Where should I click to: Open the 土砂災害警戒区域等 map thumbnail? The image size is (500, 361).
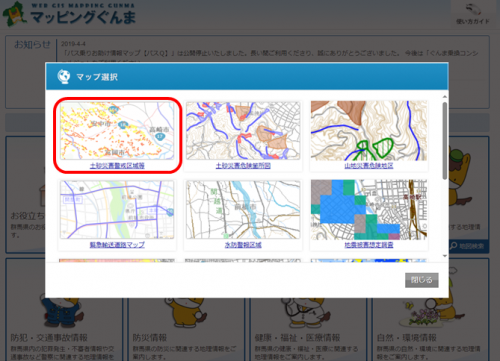(x=117, y=131)
